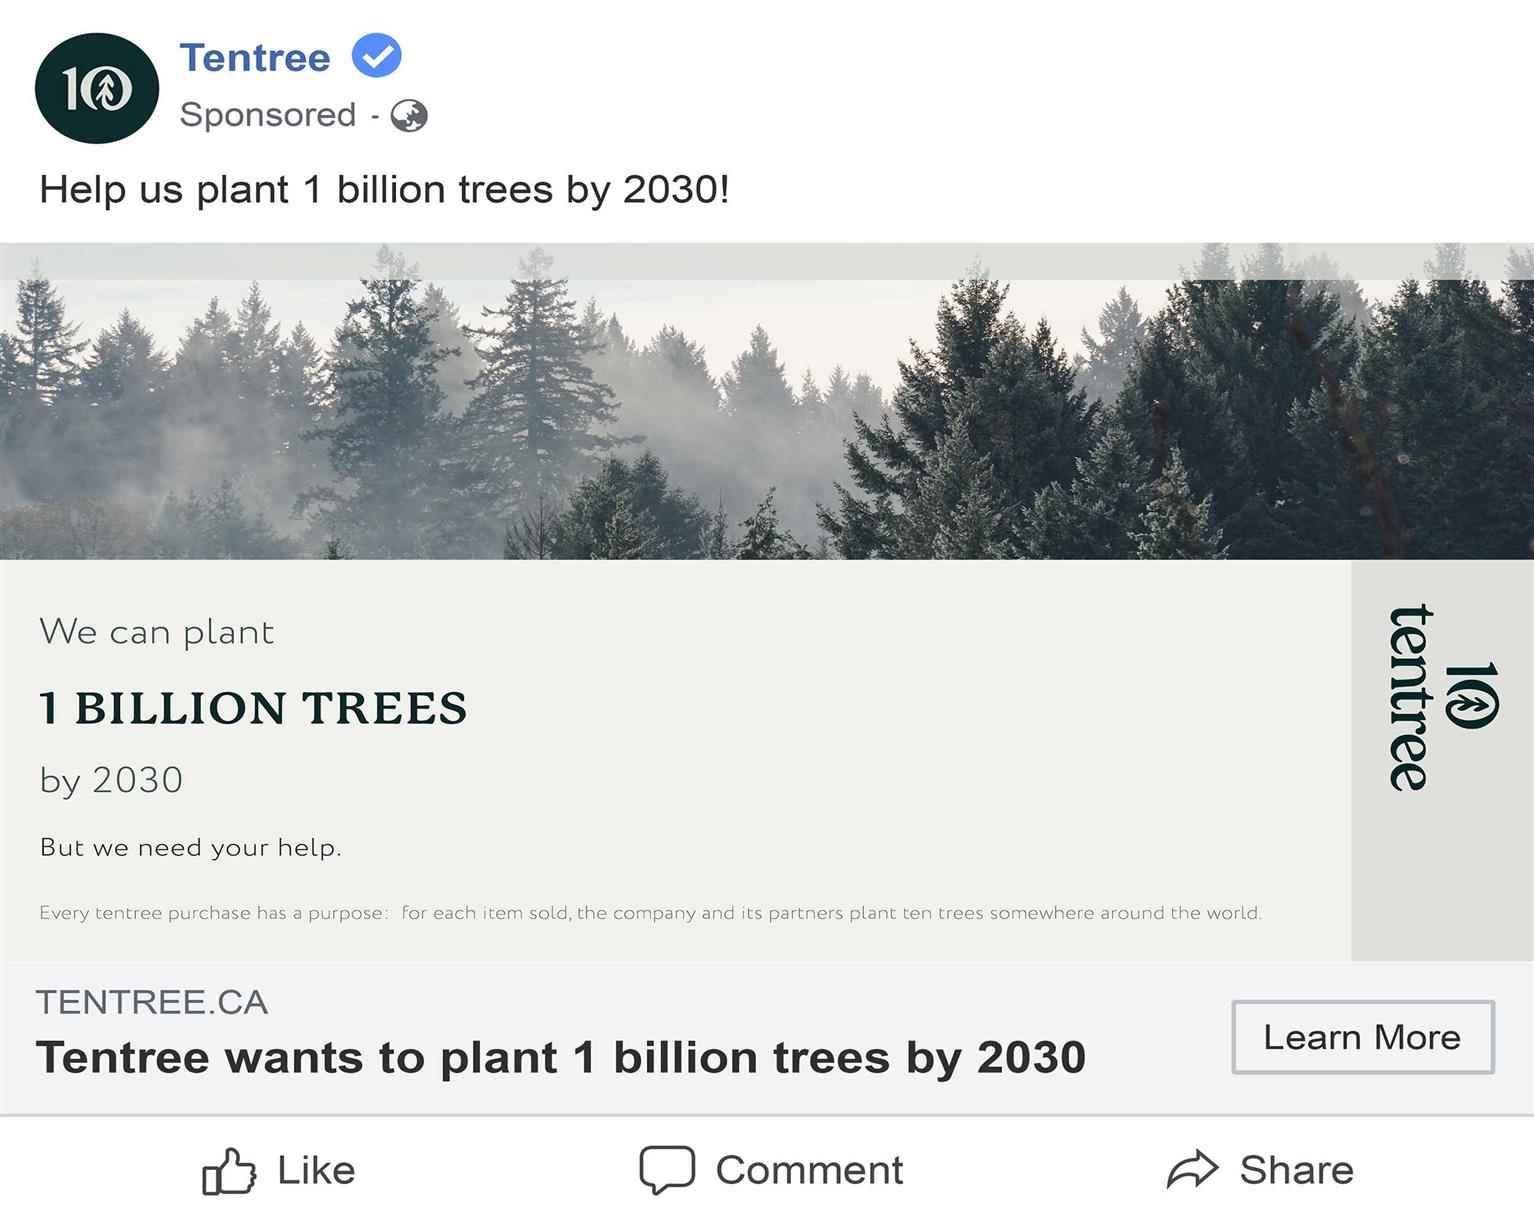Click post caption Help us plant 1 billion trees
The height and width of the screenshot is (1227, 1534).
tap(384, 189)
